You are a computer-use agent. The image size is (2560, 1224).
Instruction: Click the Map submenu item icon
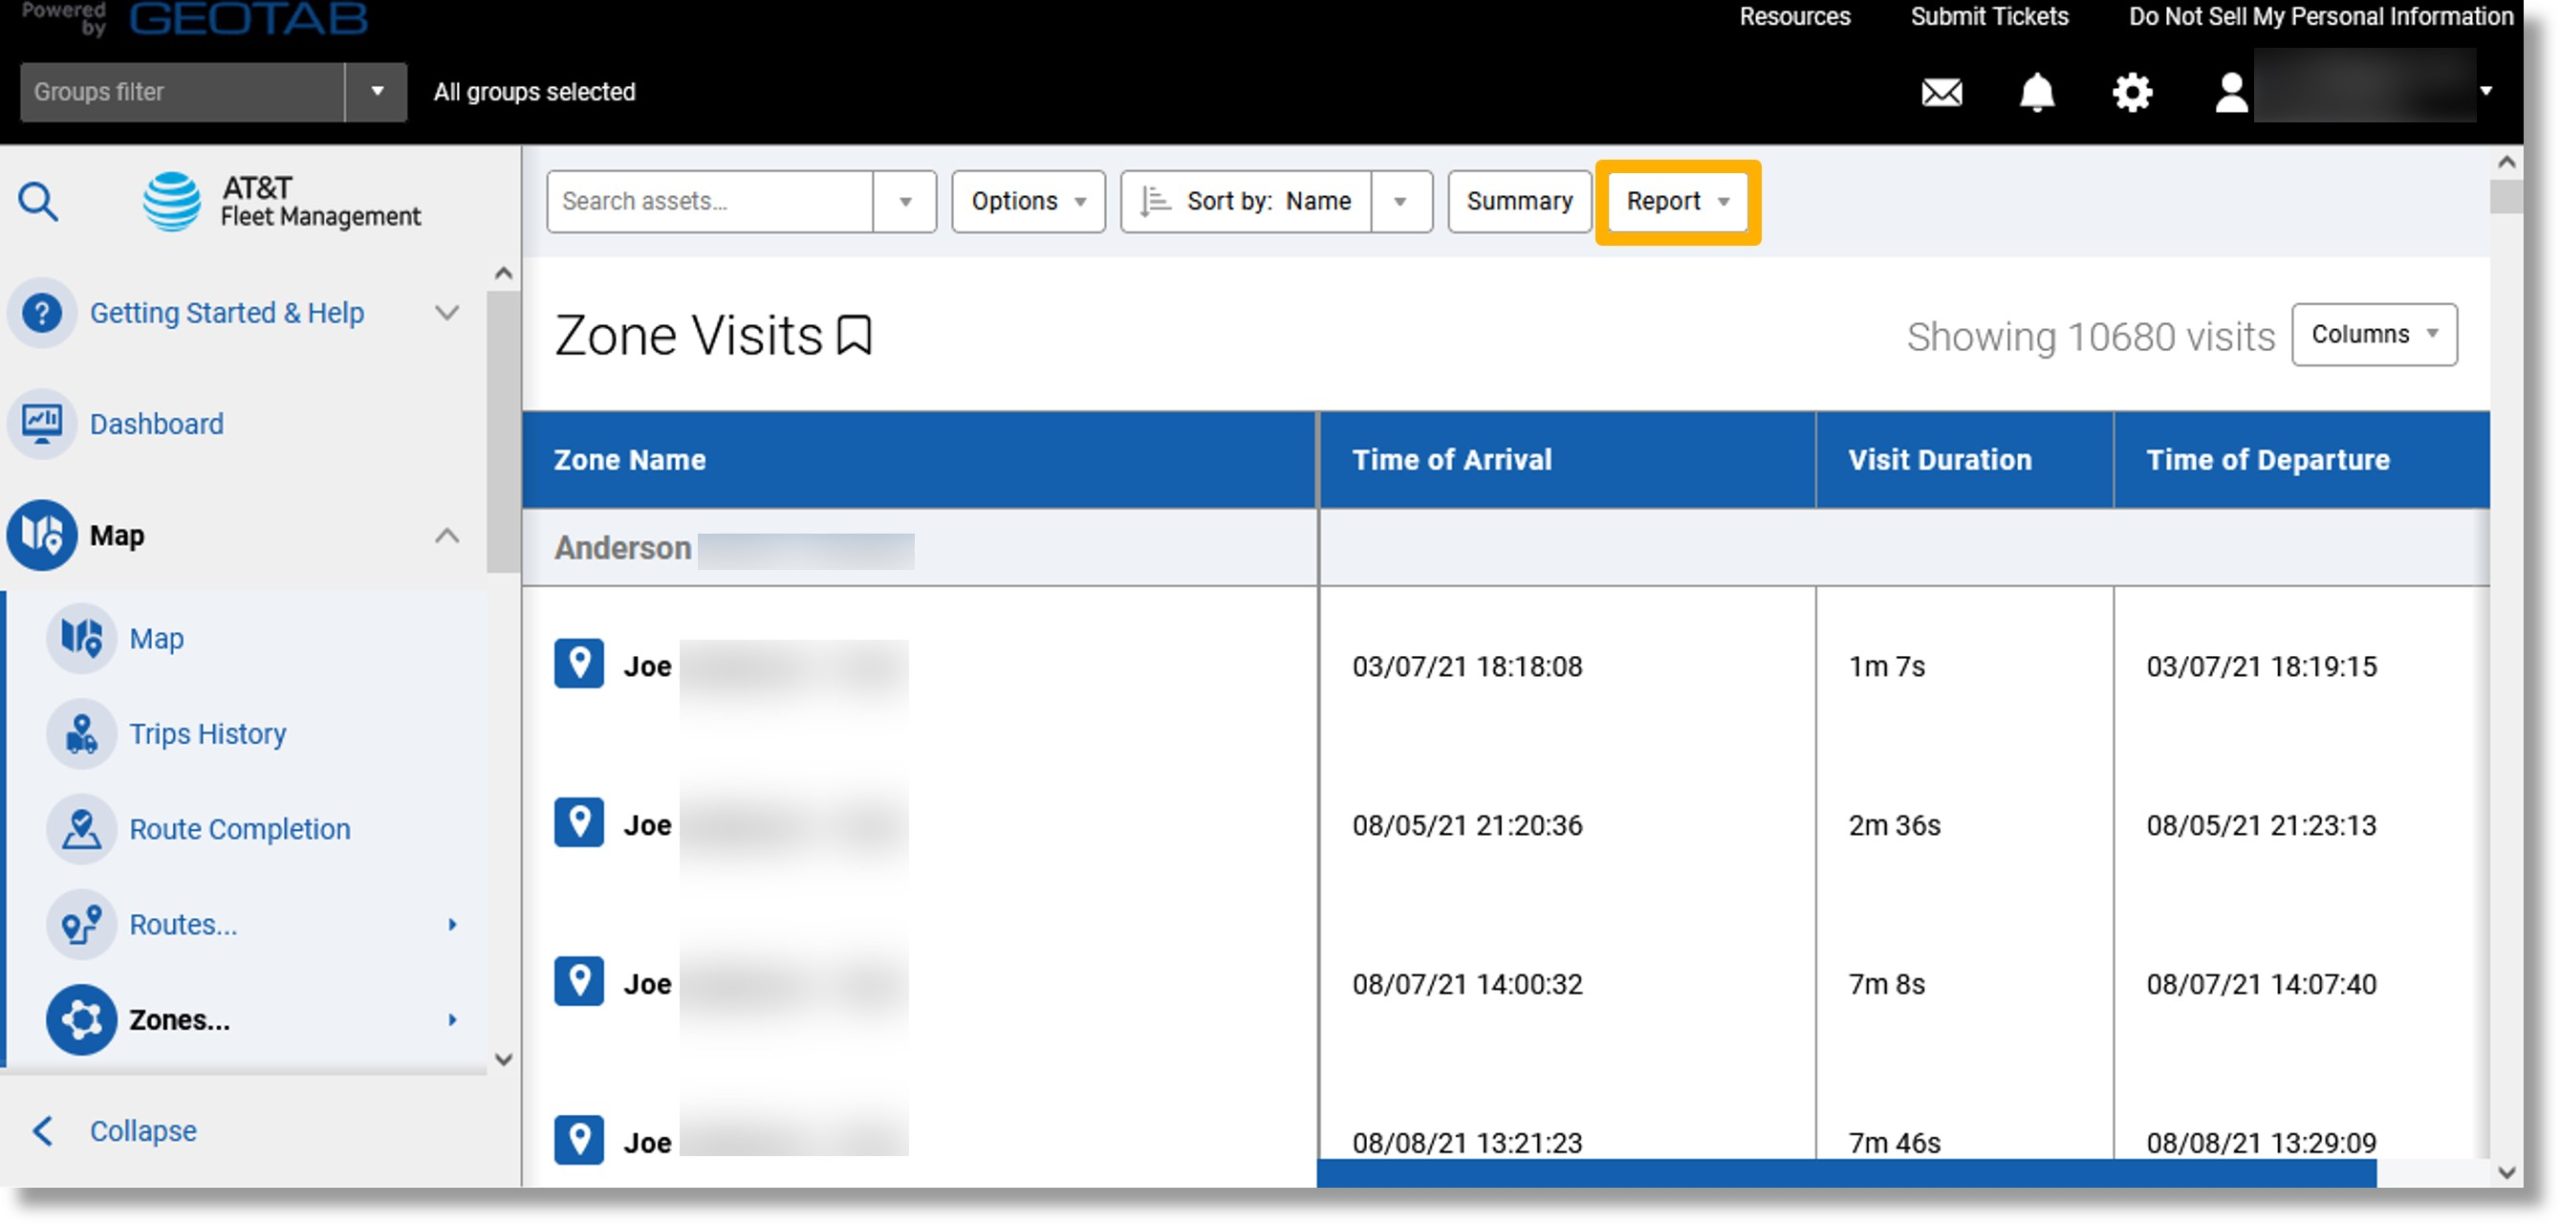click(x=82, y=638)
